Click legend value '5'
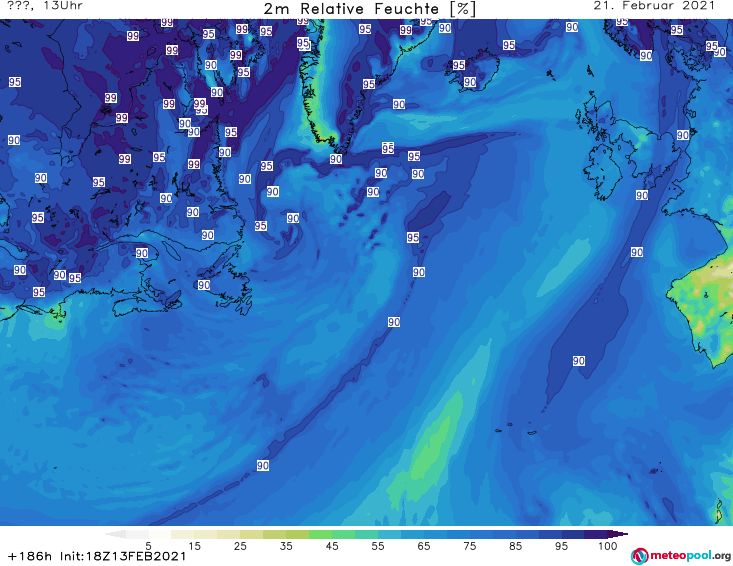 [x=148, y=546]
